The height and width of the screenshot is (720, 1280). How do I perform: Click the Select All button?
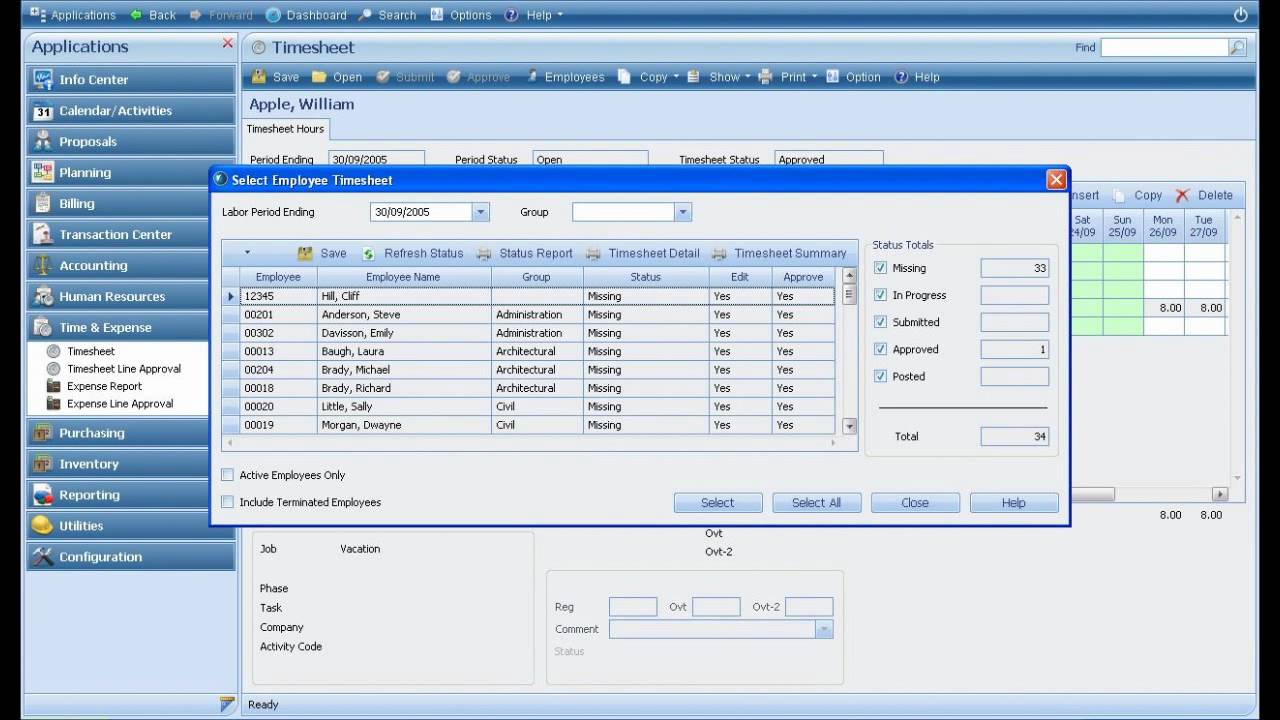[816, 503]
